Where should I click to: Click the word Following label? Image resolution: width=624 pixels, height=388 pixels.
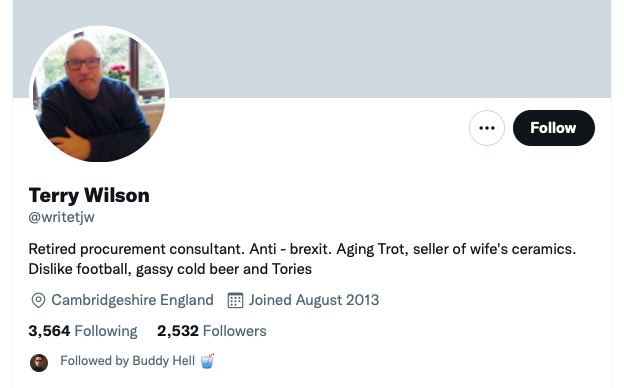coord(106,331)
